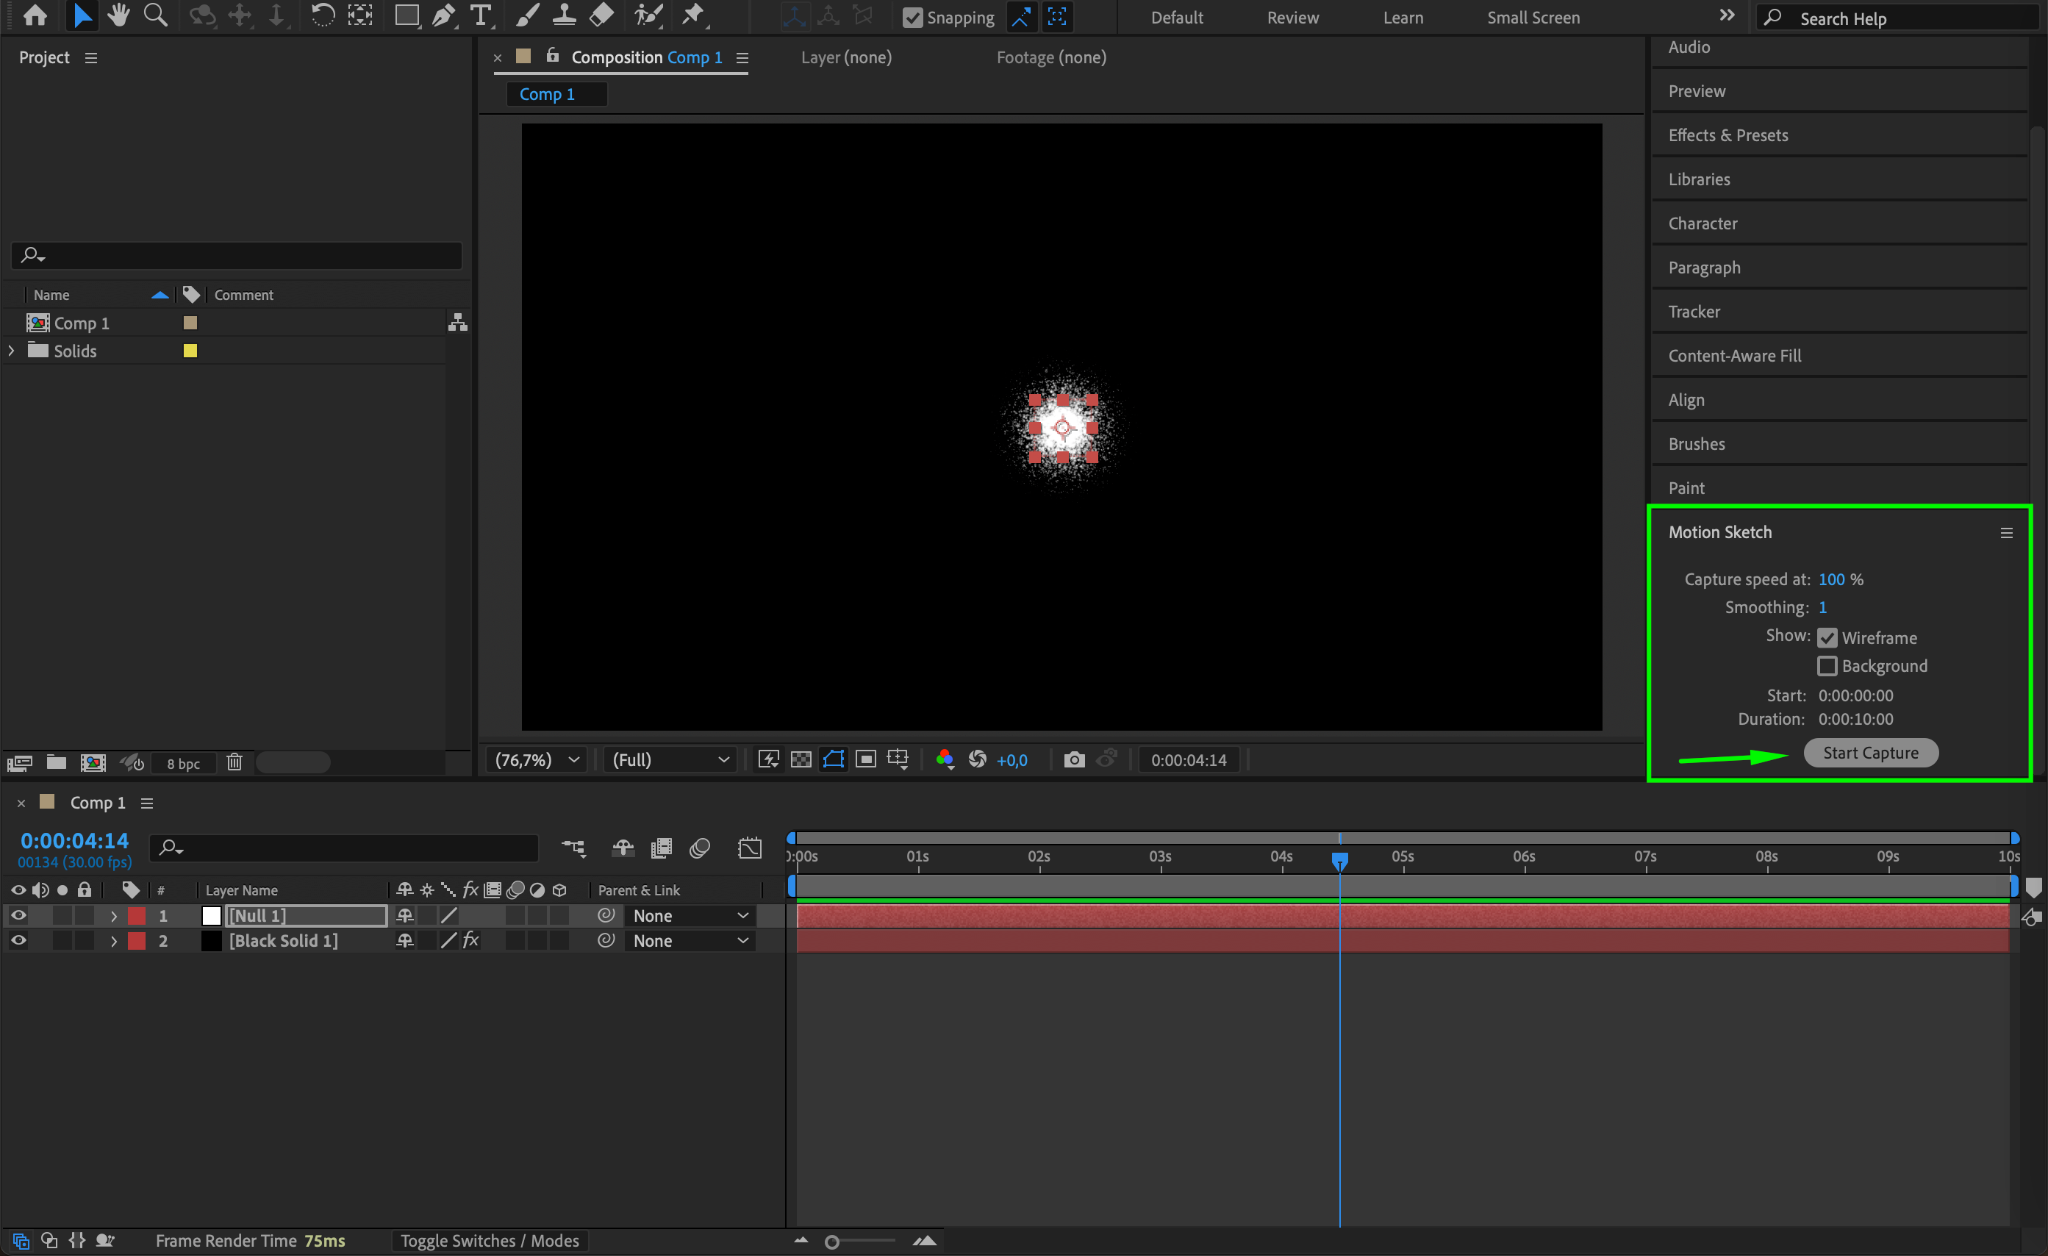Open the Effects & Presets panel

click(x=1728, y=135)
